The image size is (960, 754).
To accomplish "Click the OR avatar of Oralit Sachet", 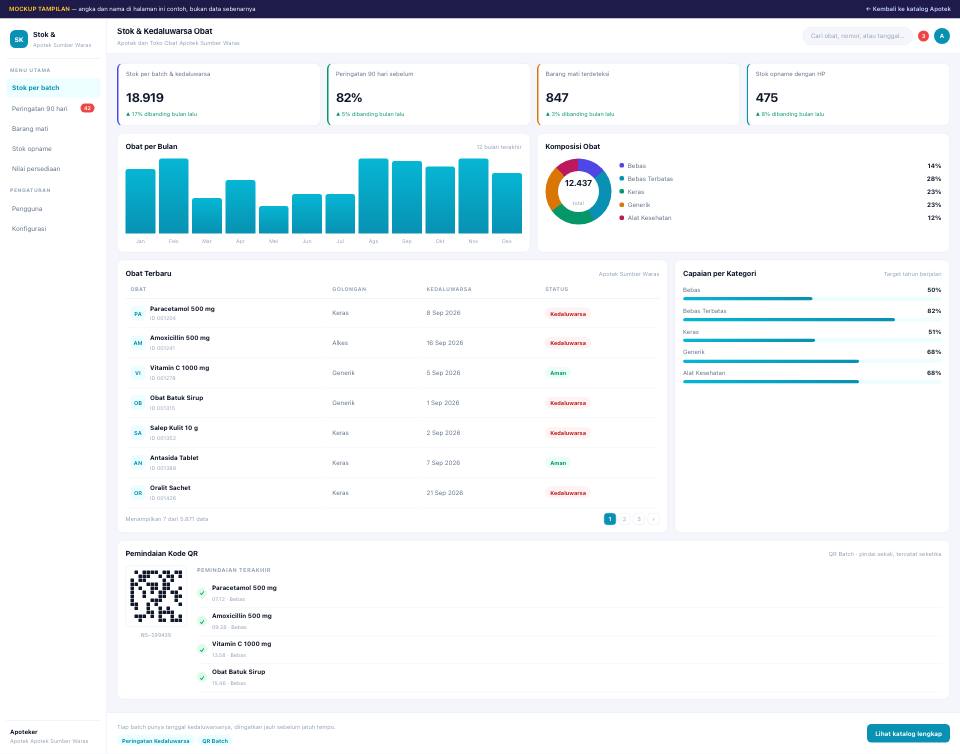I will [x=138, y=493].
